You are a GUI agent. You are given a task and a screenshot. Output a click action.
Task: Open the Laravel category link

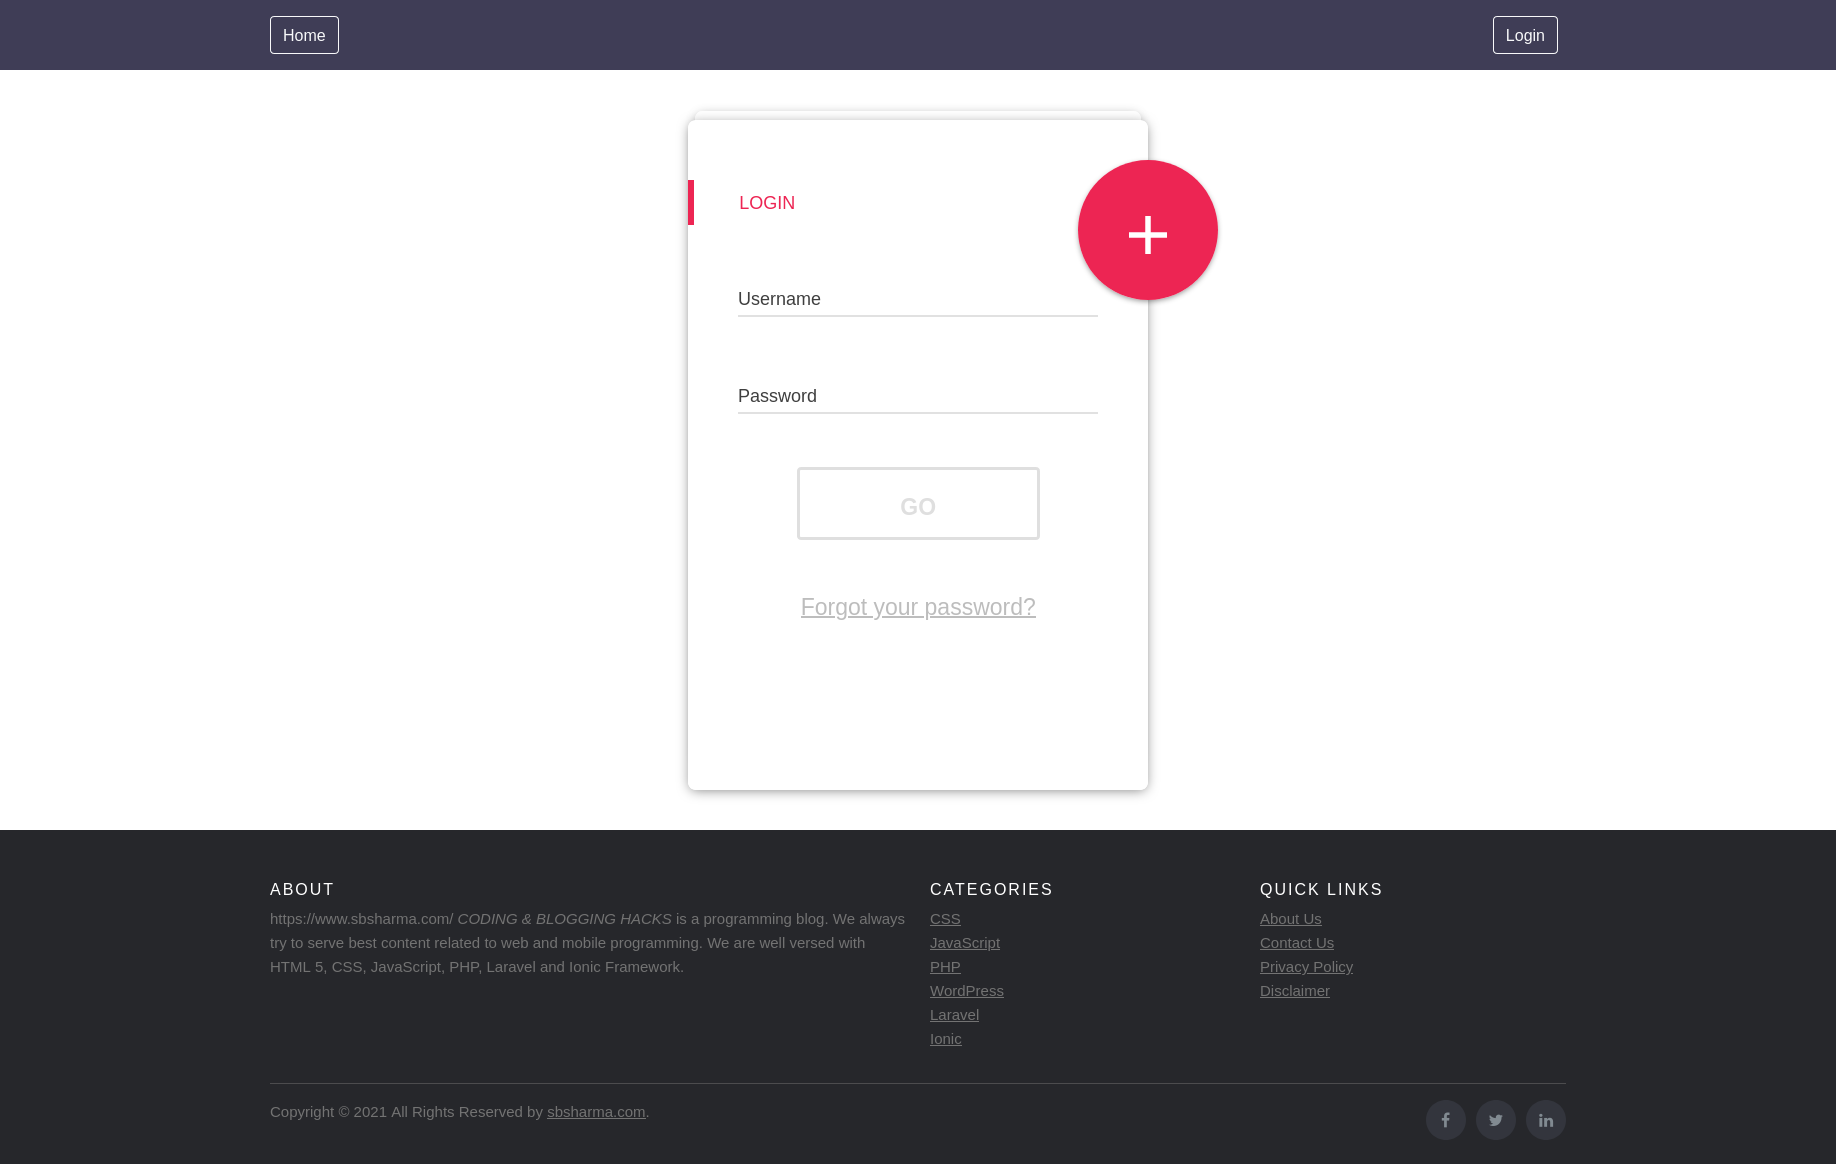[953, 1014]
